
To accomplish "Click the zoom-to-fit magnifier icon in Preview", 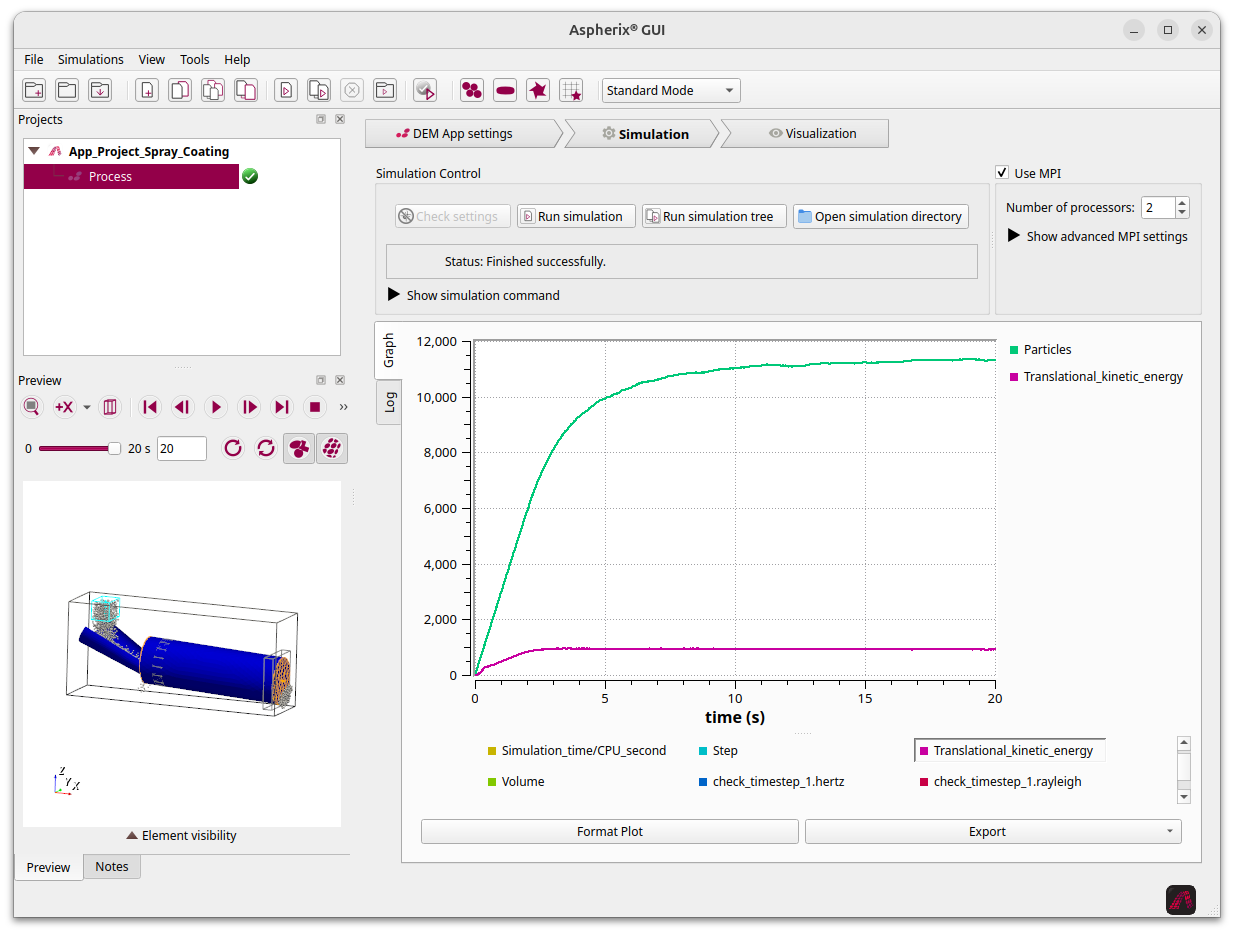I will (32, 407).
